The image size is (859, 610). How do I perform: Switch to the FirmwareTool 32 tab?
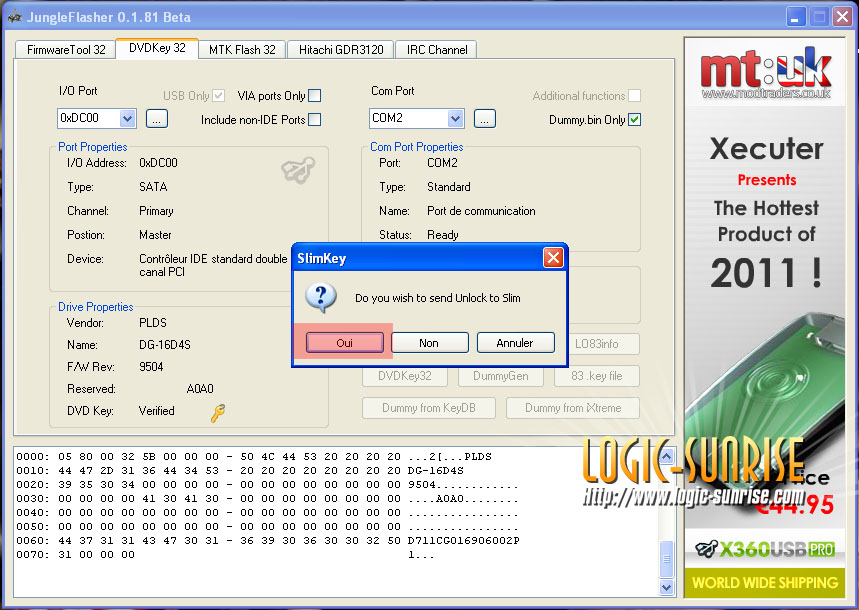[x=66, y=50]
